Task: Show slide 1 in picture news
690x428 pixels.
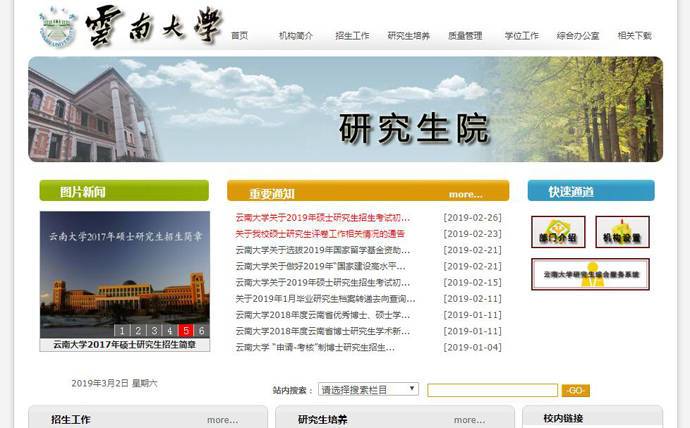Action: pos(122,330)
